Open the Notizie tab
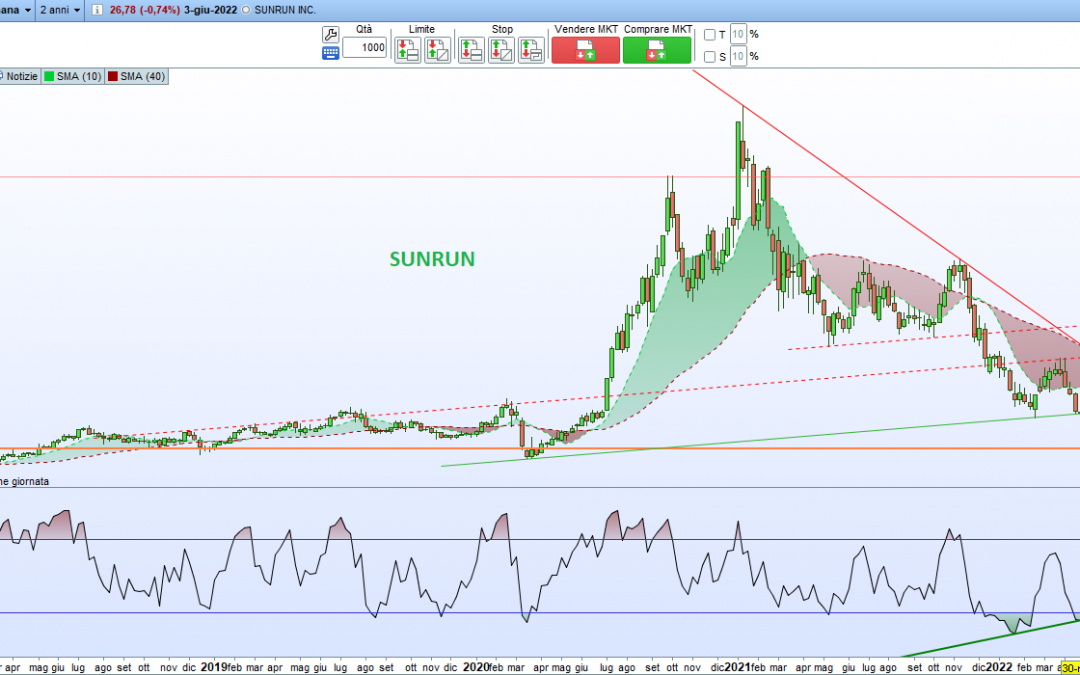 pos(19,76)
